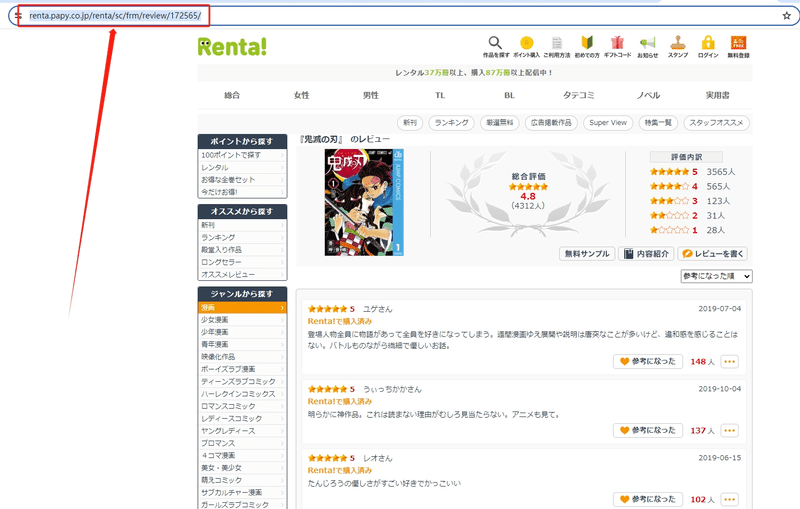Click the お知らせ megaphone icon

pyautogui.click(x=647, y=43)
